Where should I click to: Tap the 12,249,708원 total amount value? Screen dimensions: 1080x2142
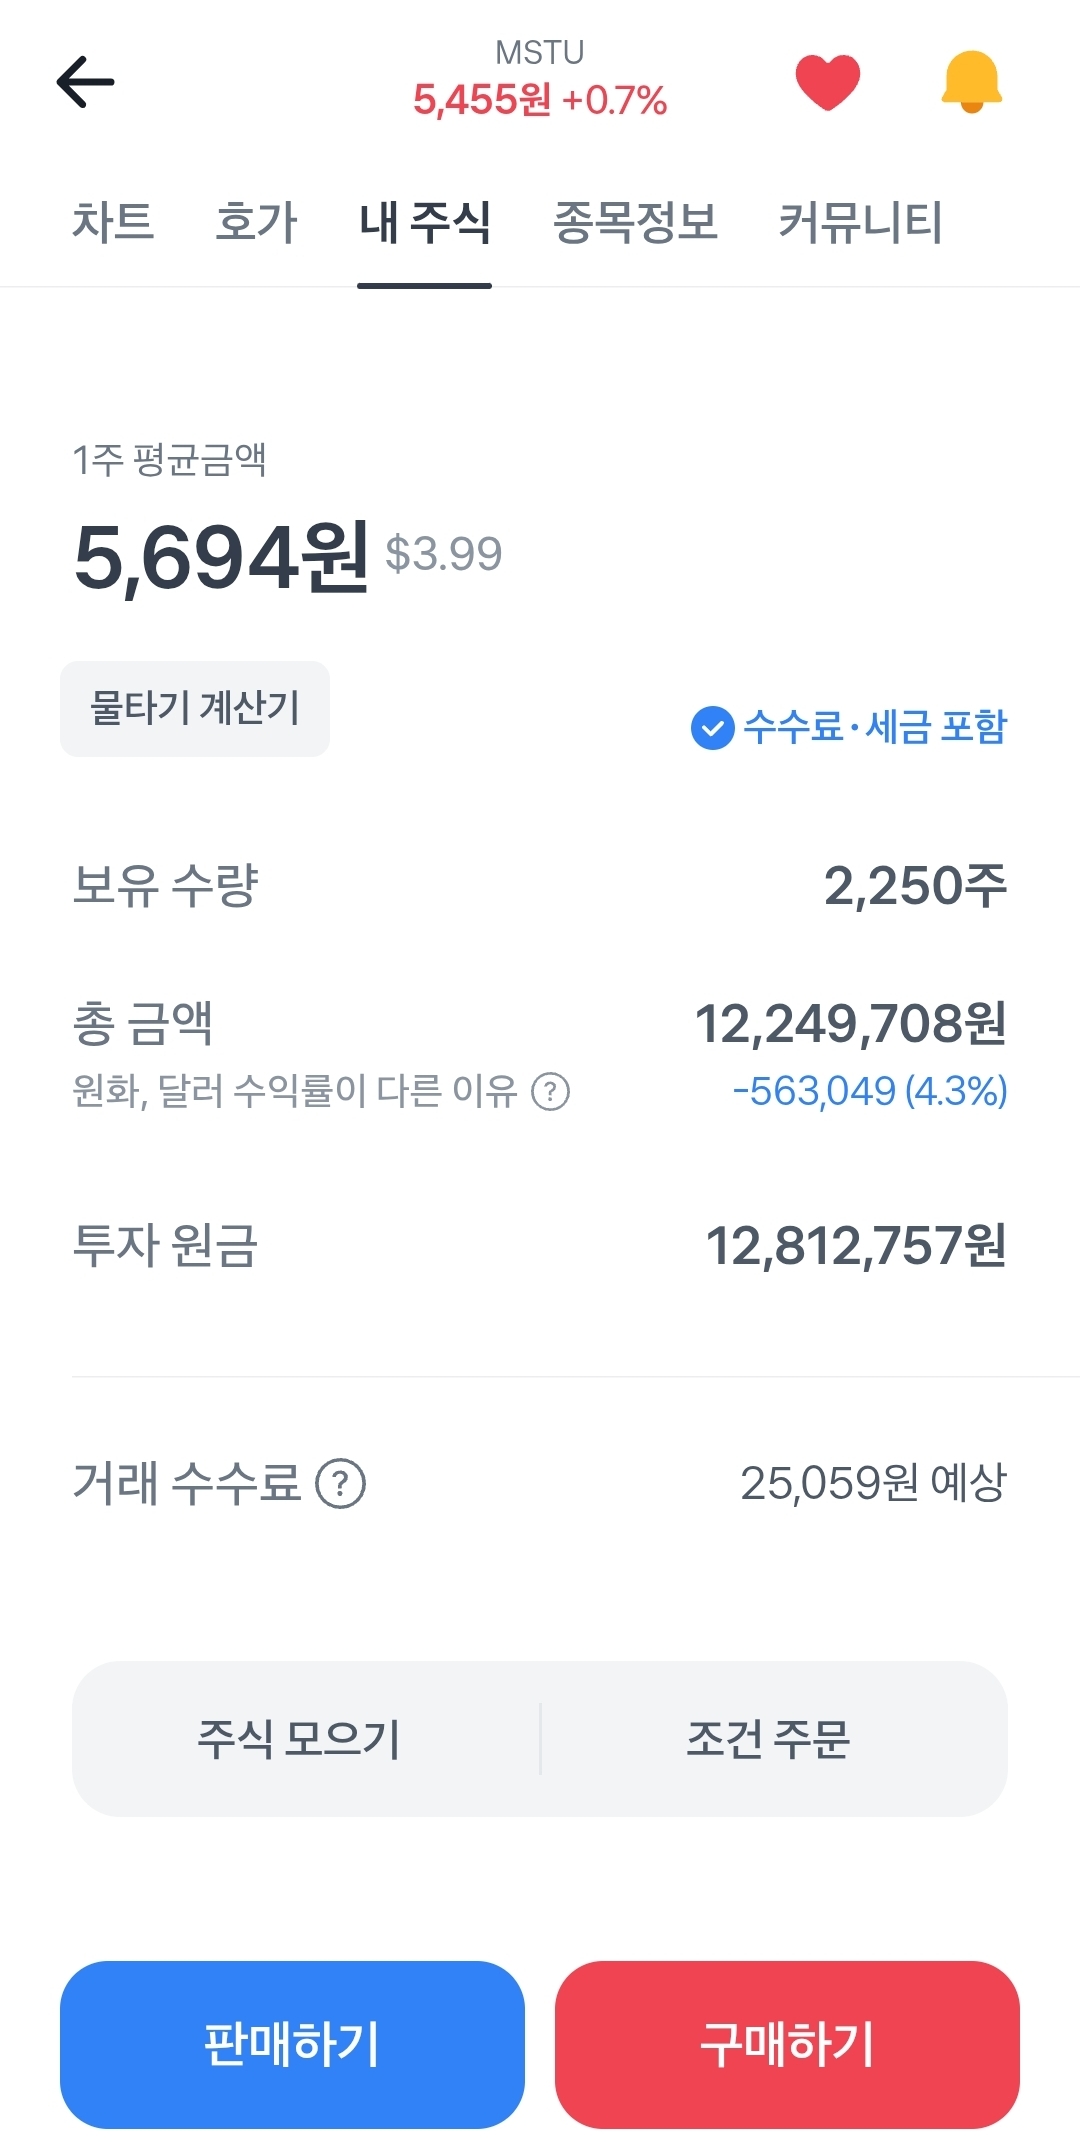(850, 1024)
